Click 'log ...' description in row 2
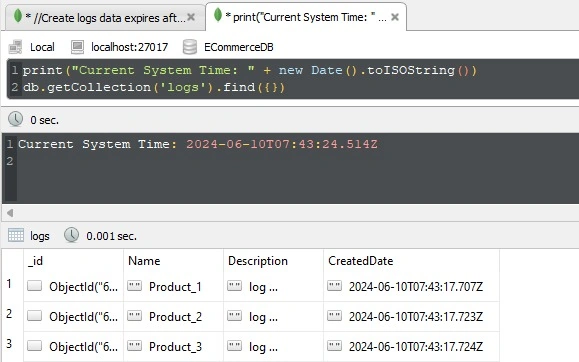 pos(263,317)
